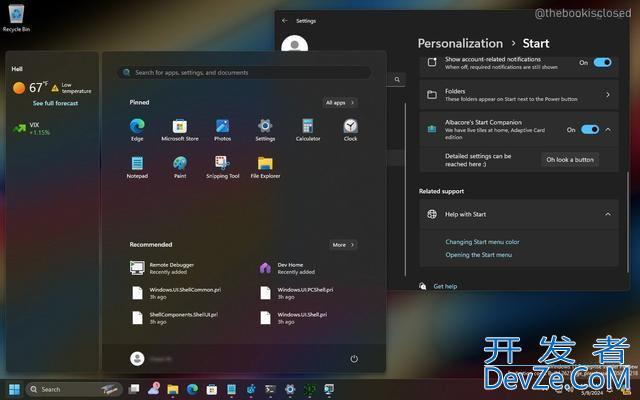This screenshot has height=400, width=640.
Task: Click the Settings page vertical scrollbar
Action: [628, 222]
